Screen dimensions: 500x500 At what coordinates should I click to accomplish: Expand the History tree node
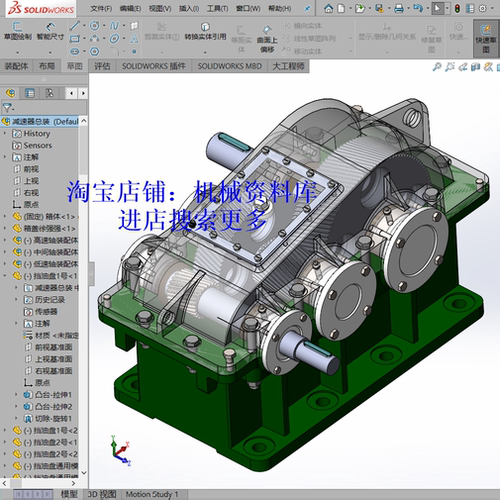pos(5,133)
